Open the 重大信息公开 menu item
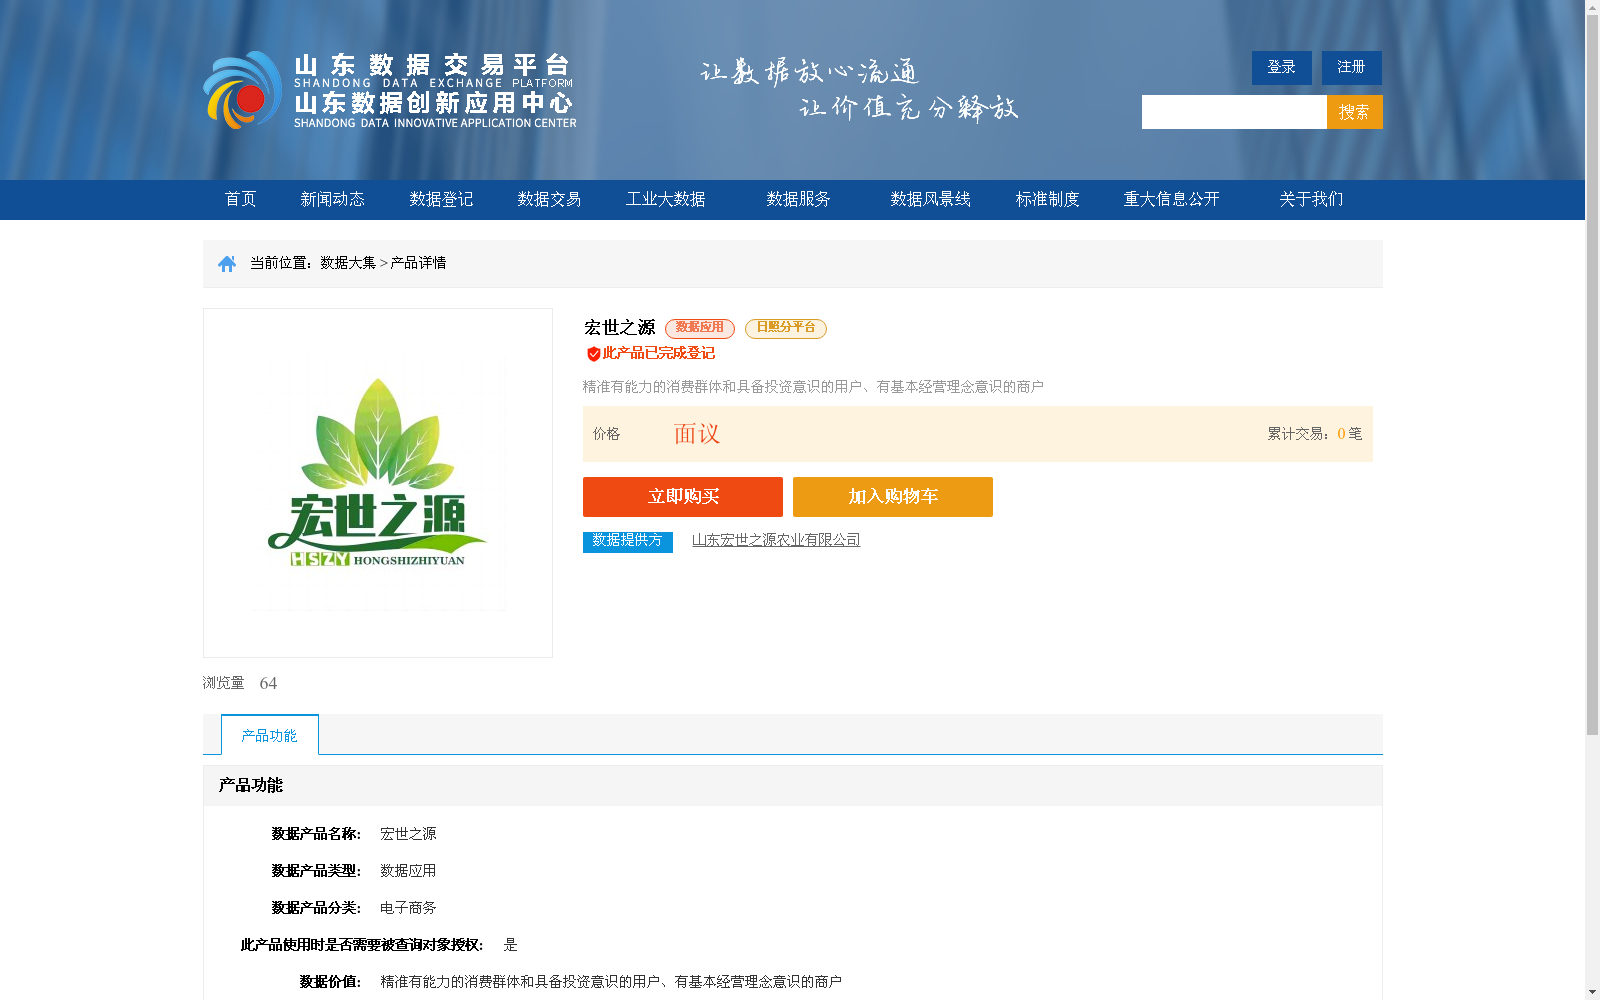Viewport: 1600px width, 1000px height. (x=1172, y=199)
